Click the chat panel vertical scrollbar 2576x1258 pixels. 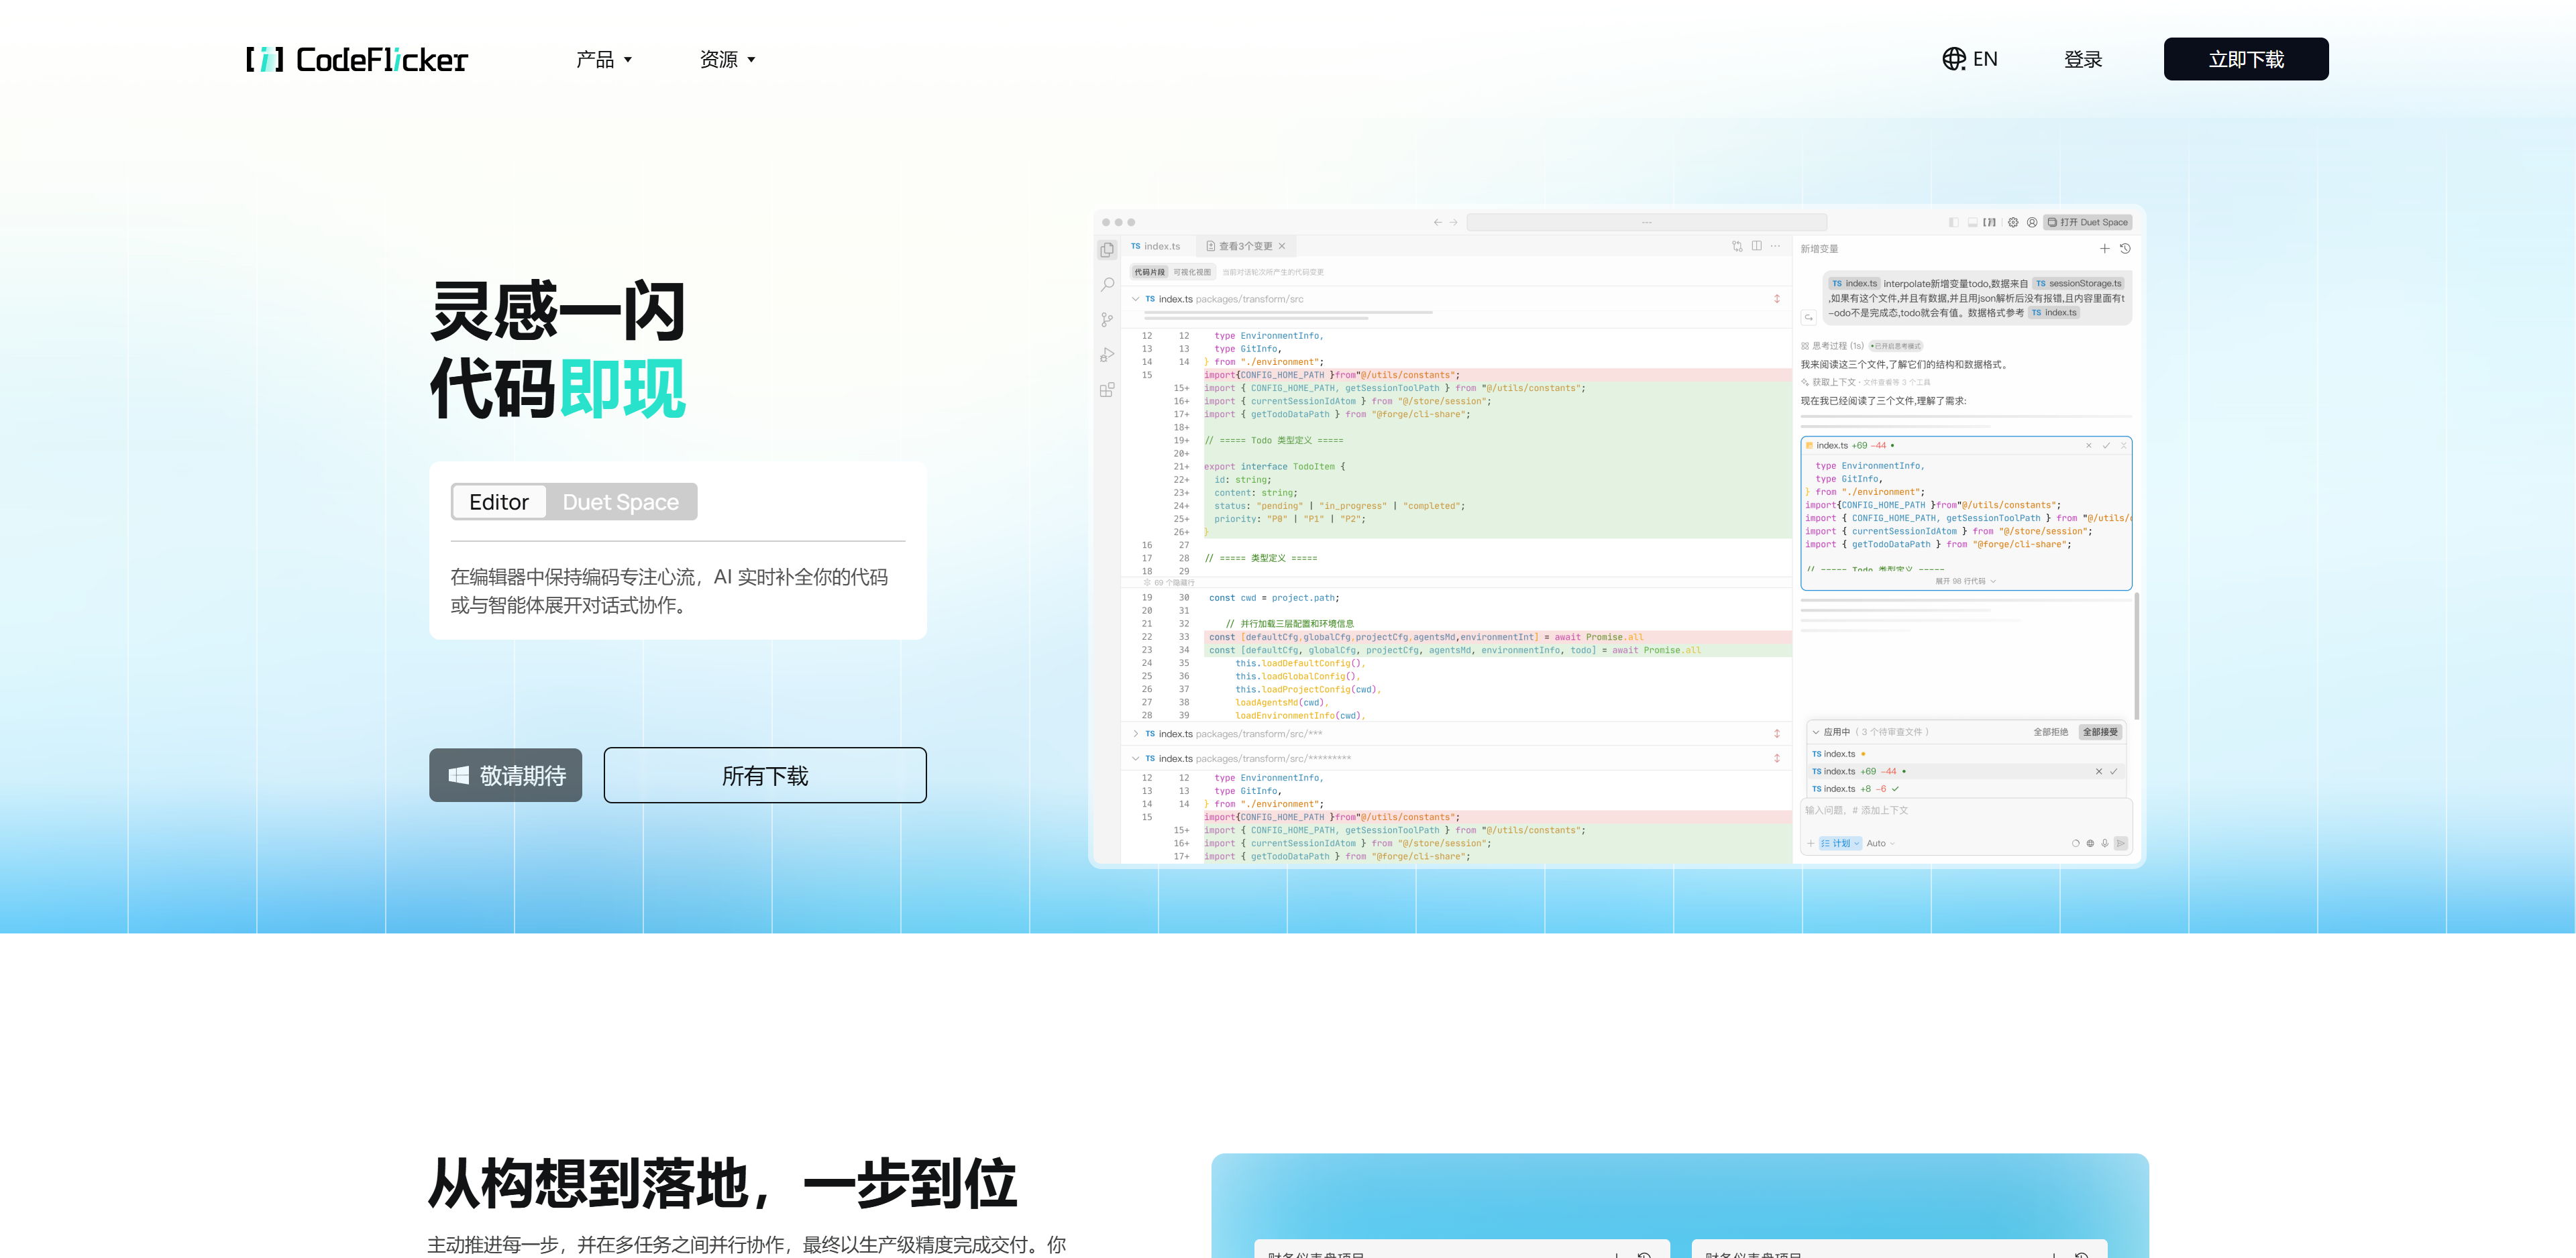tap(2136, 655)
